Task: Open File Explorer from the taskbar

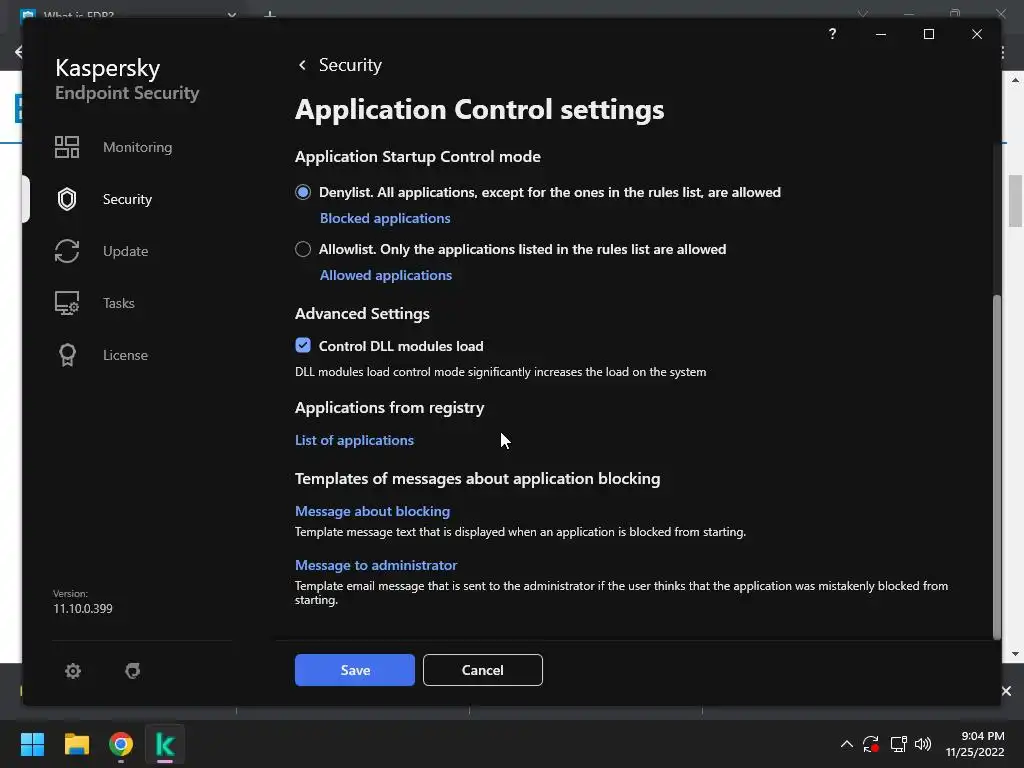Action: 76,744
